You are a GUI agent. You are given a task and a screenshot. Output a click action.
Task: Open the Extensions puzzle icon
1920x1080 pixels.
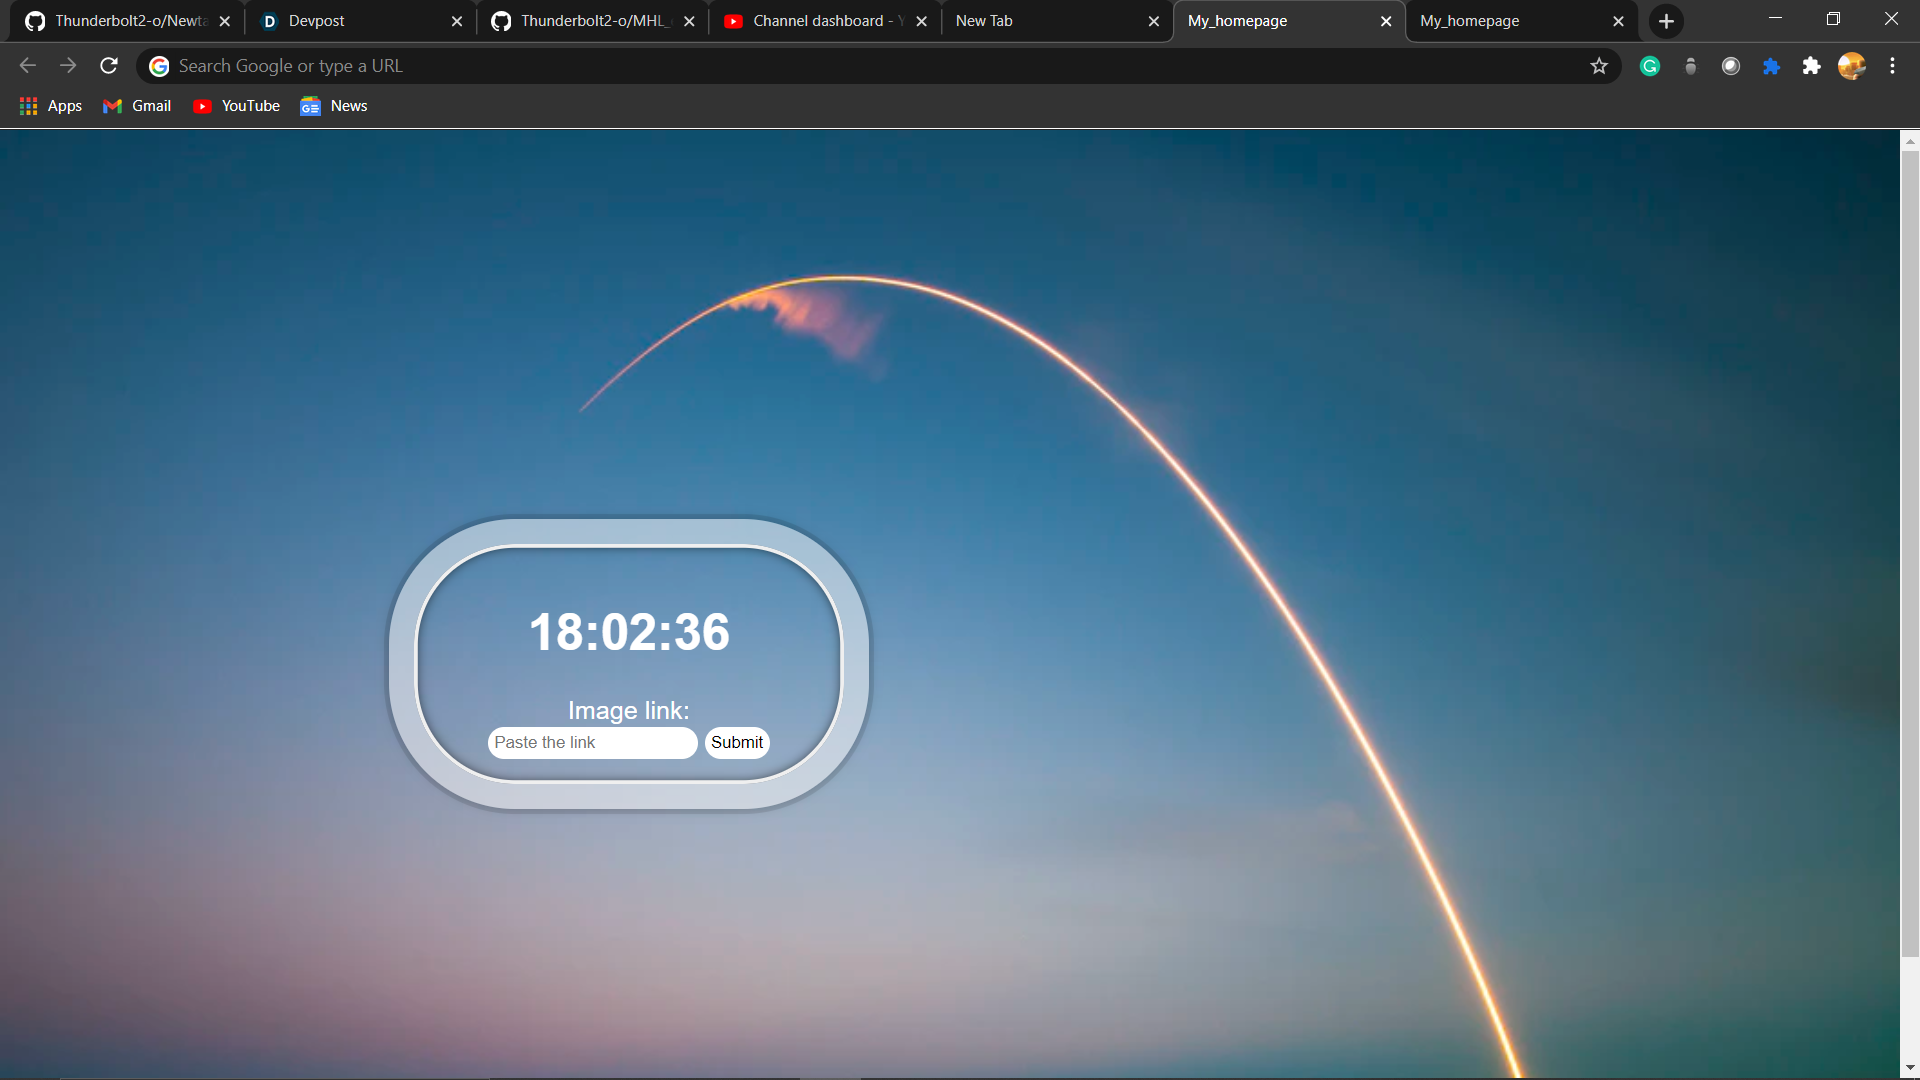pyautogui.click(x=1811, y=66)
